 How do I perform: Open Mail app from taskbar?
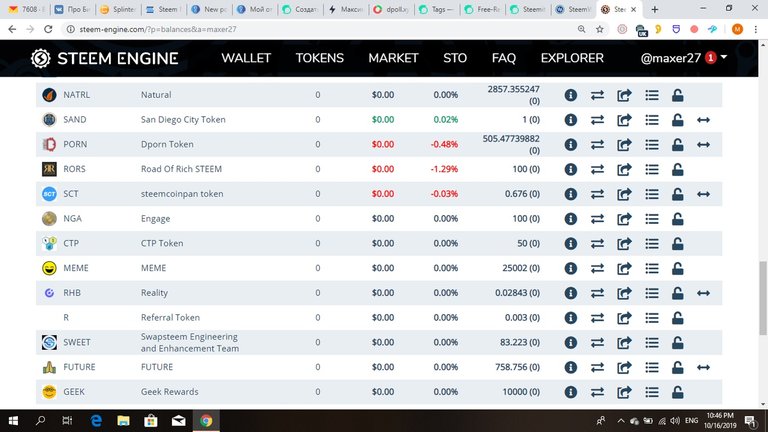[x=178, y=421]
